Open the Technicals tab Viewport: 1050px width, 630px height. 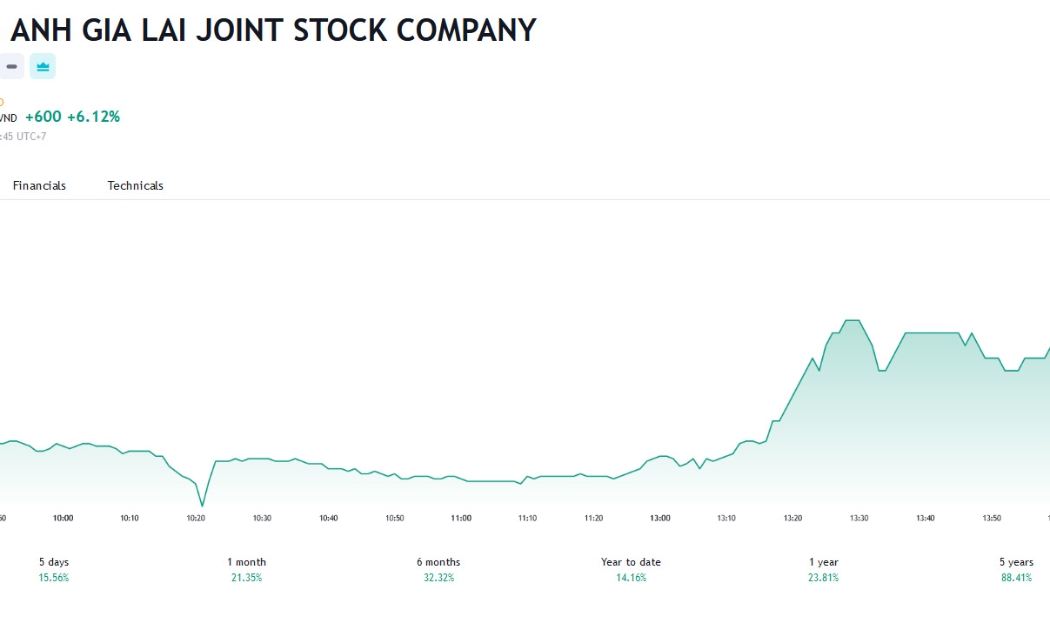tap(135, 185)
